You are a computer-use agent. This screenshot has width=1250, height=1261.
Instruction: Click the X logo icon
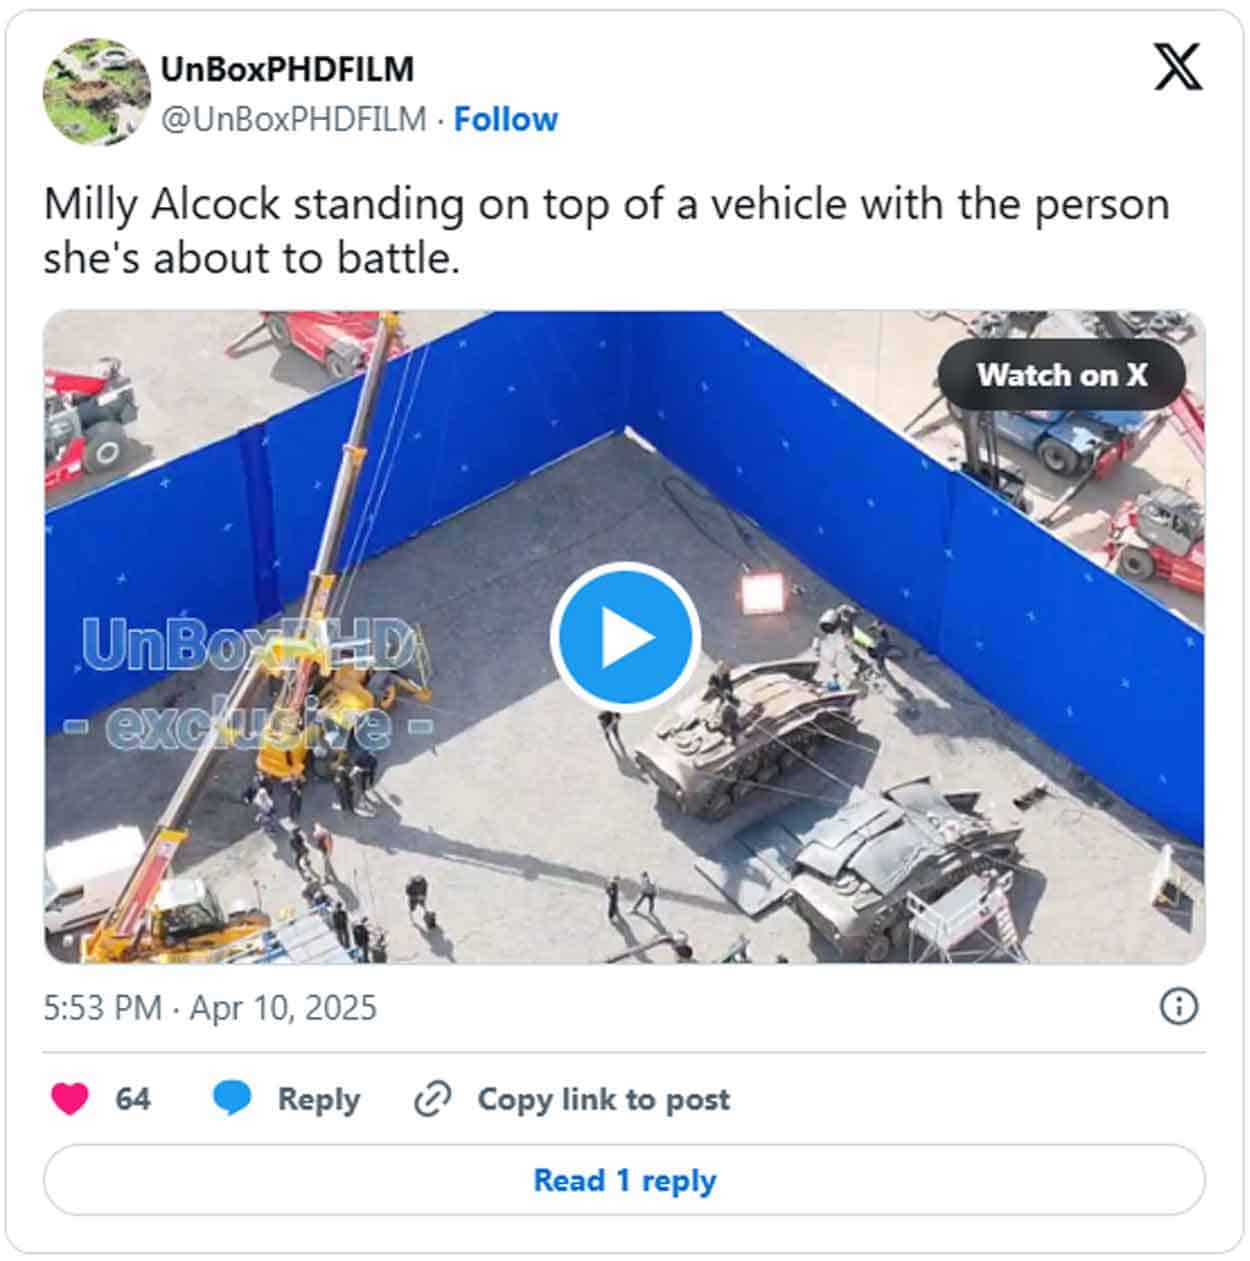tap(1178, 66)
